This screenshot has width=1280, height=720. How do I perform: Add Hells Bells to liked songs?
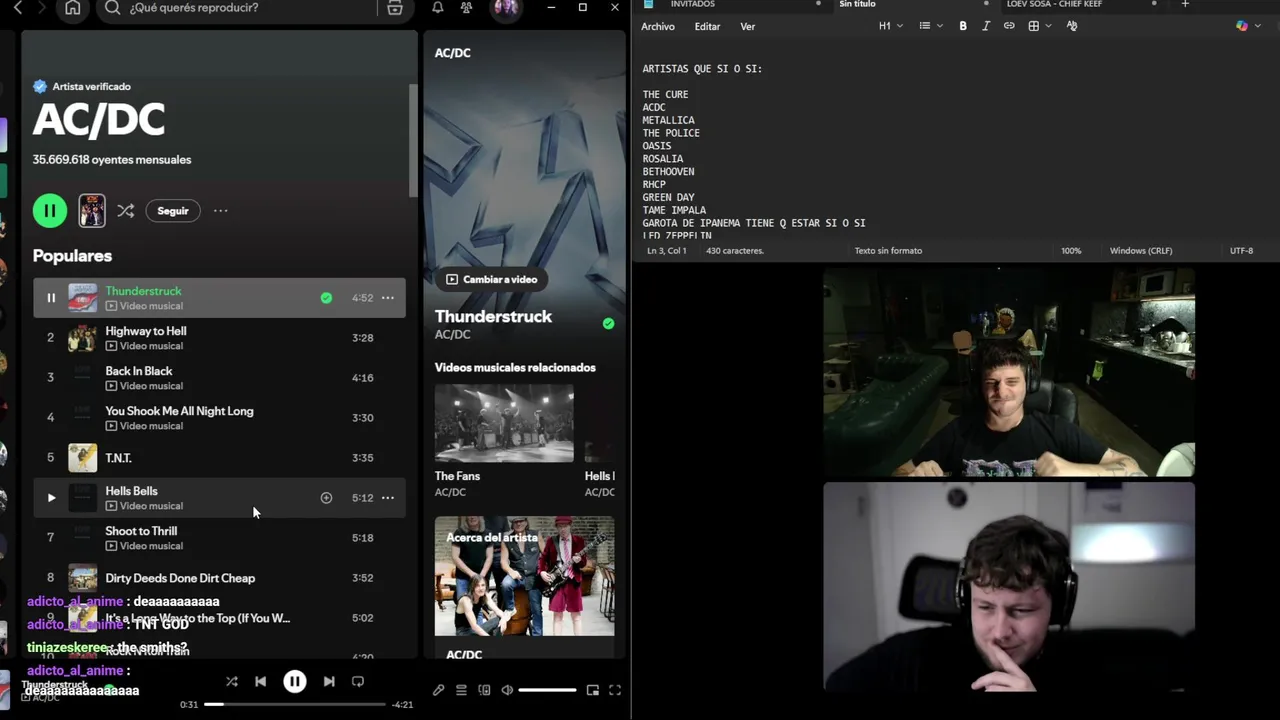326,498
